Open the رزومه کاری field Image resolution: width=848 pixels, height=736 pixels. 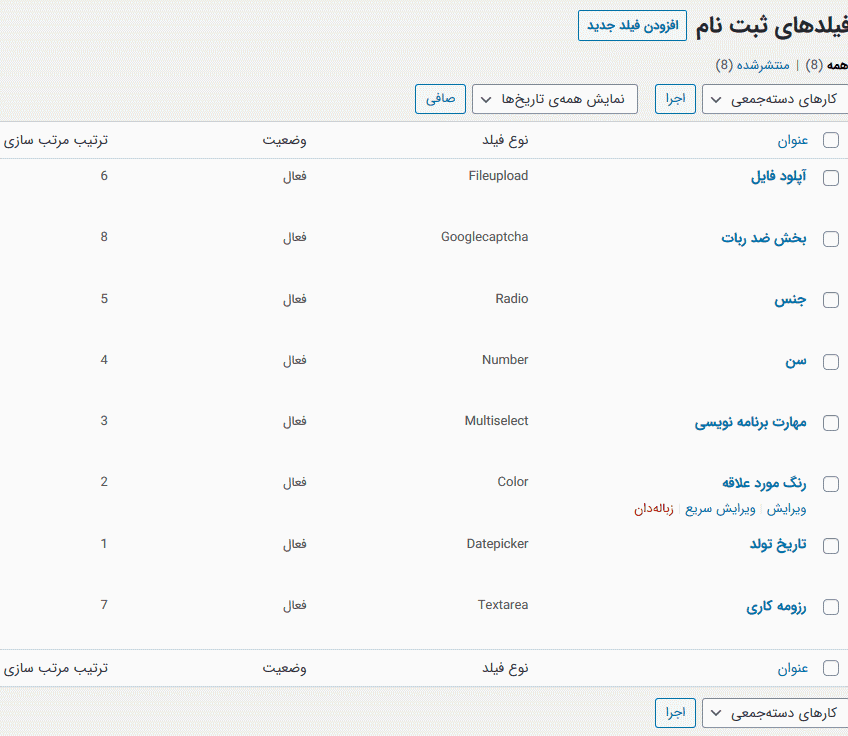pos(776,606)
